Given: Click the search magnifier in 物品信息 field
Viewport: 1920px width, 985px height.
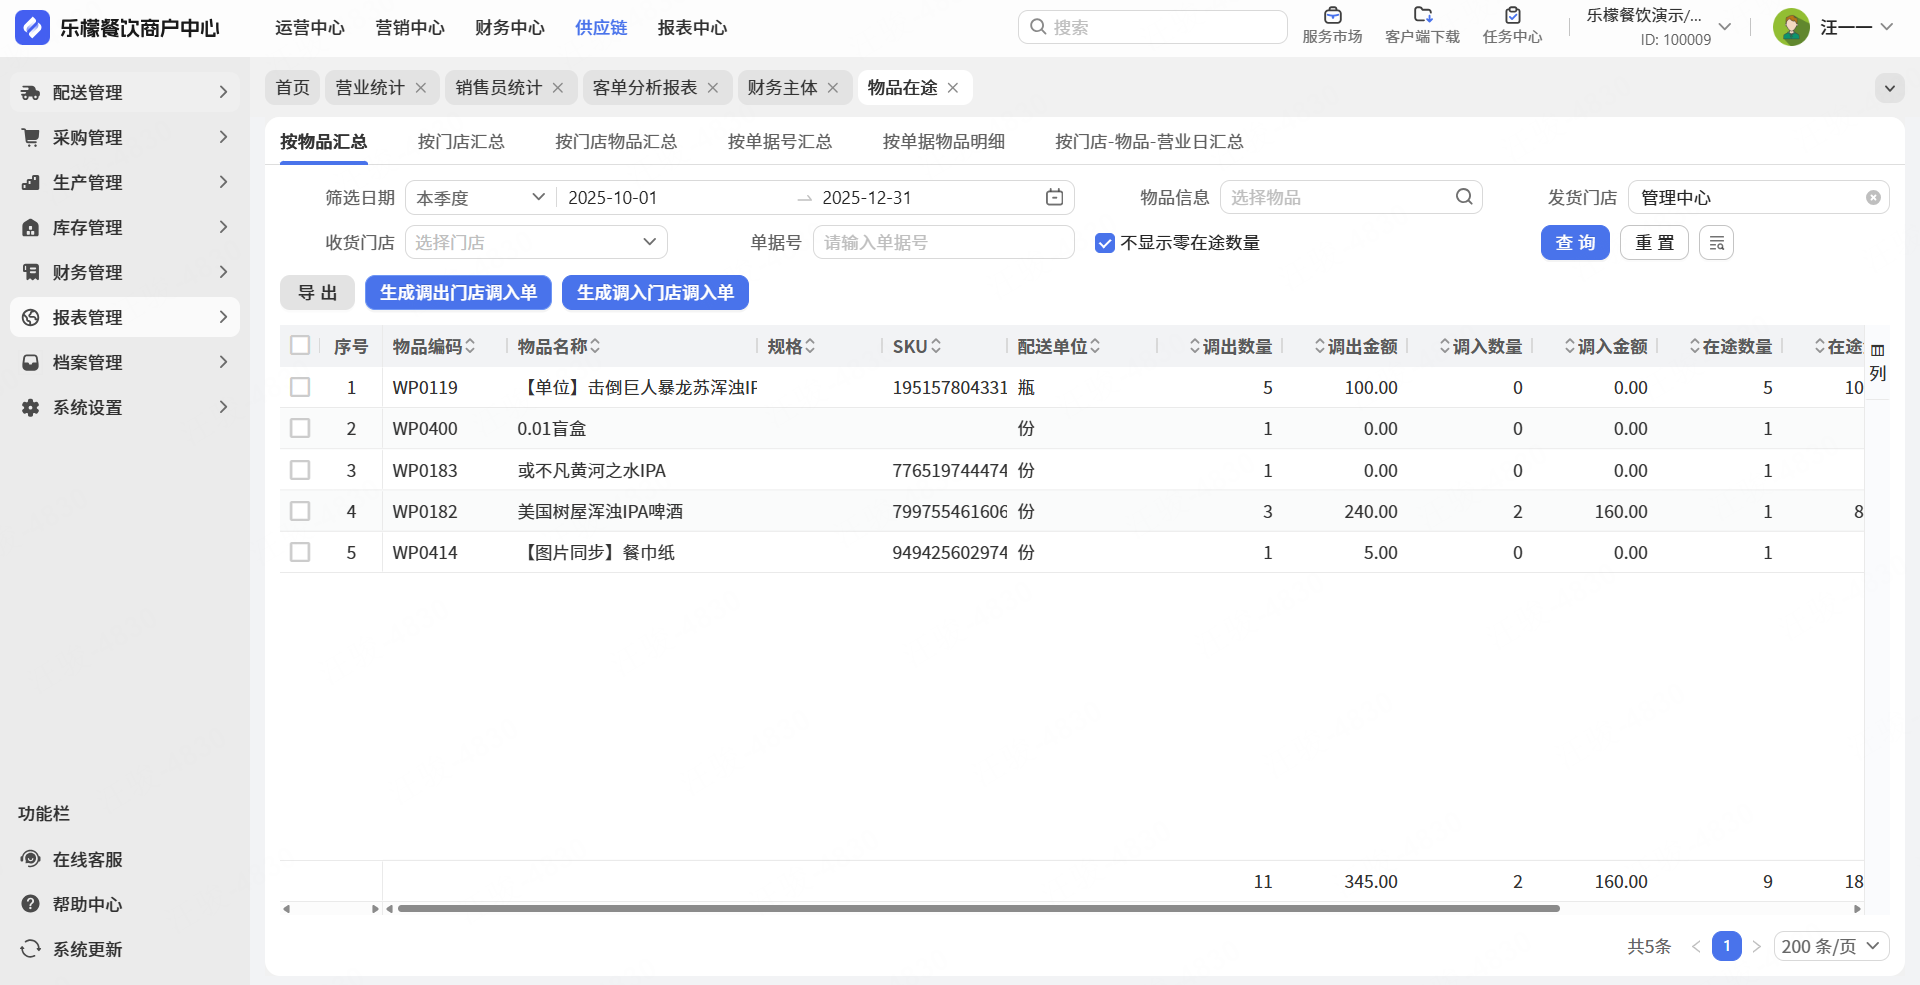Looking at the screenshot, I should tap(1464, 197).
